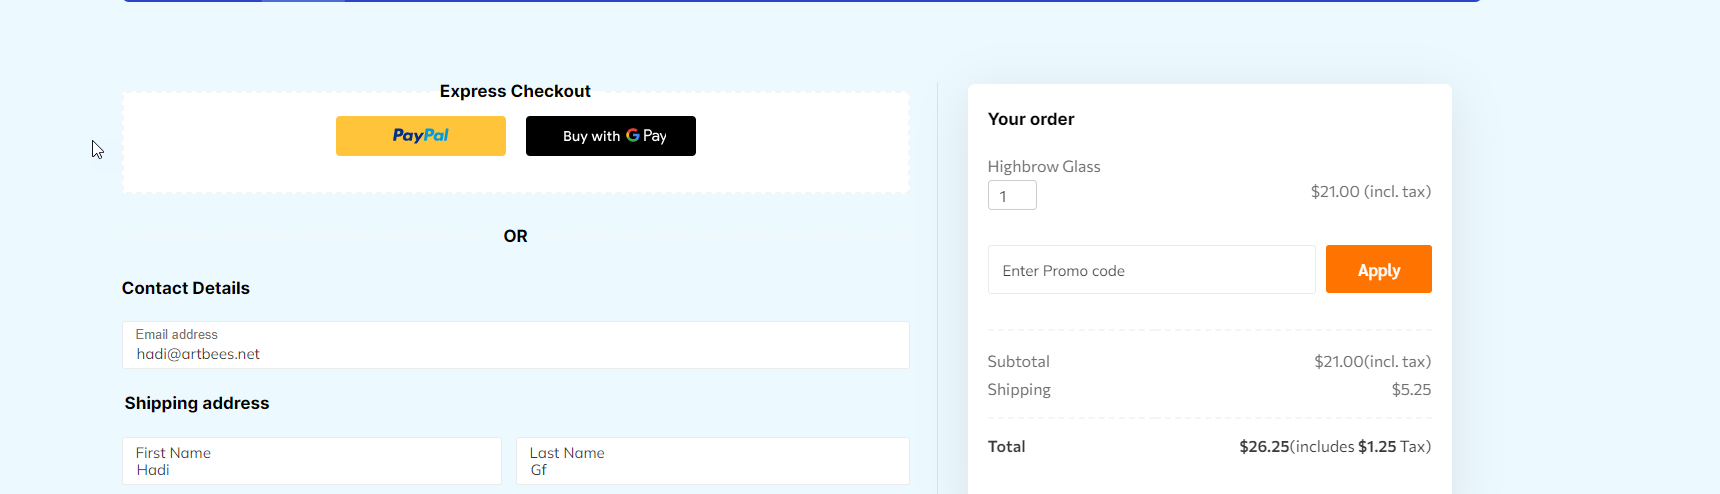The image size is (1720, 494).
Task: Select the Total label in order summary
Action: click(1006, 446)
